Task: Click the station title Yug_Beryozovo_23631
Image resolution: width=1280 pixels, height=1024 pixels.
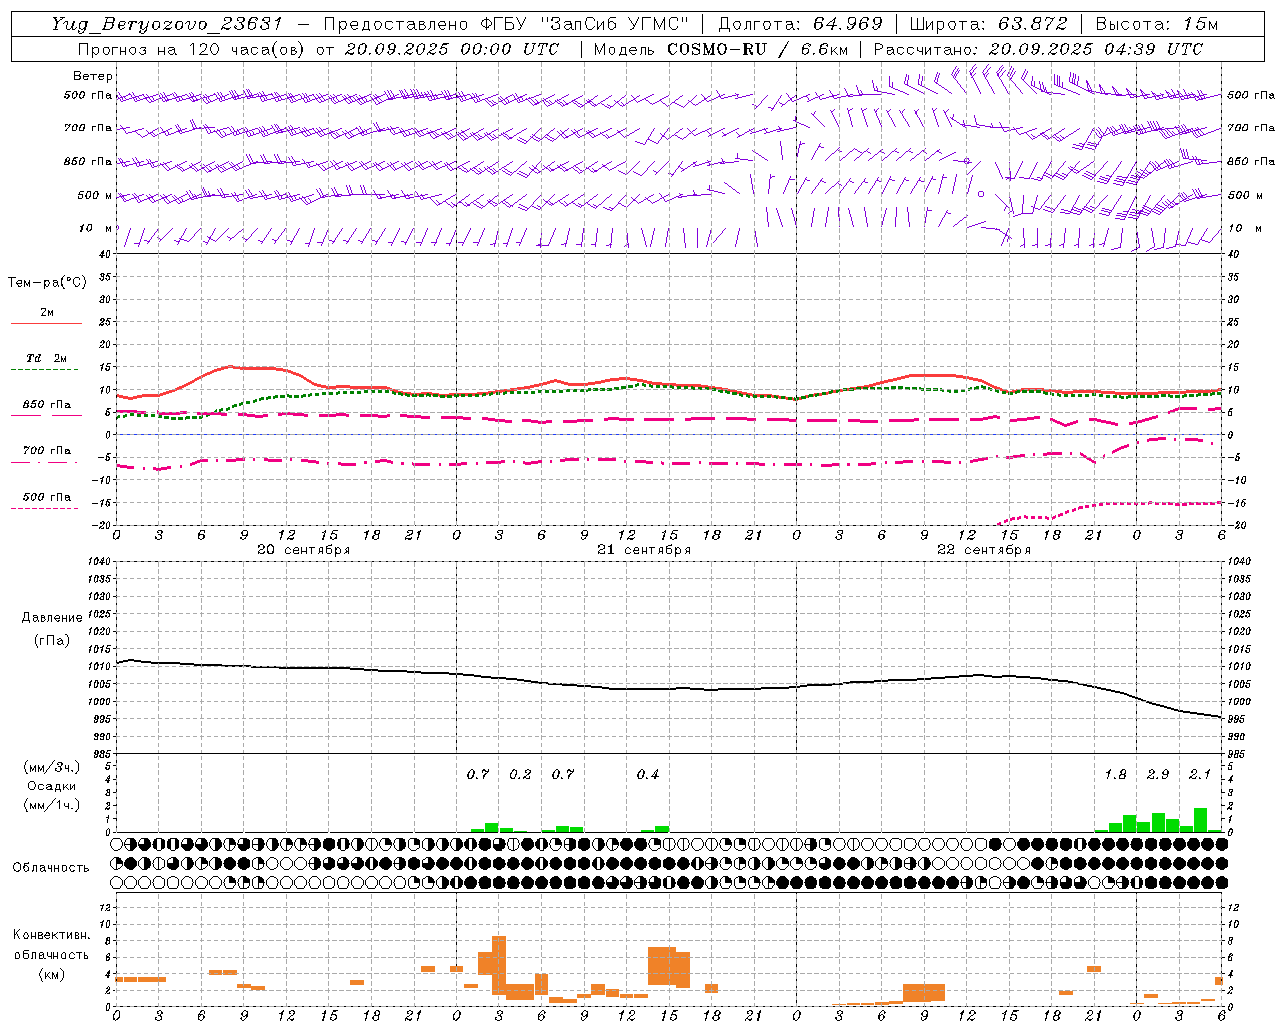Action: (167, 24)
